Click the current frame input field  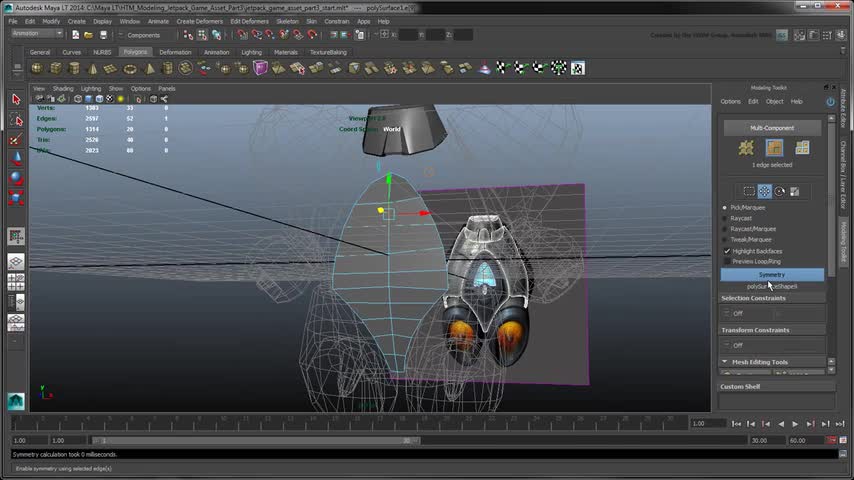707,423
